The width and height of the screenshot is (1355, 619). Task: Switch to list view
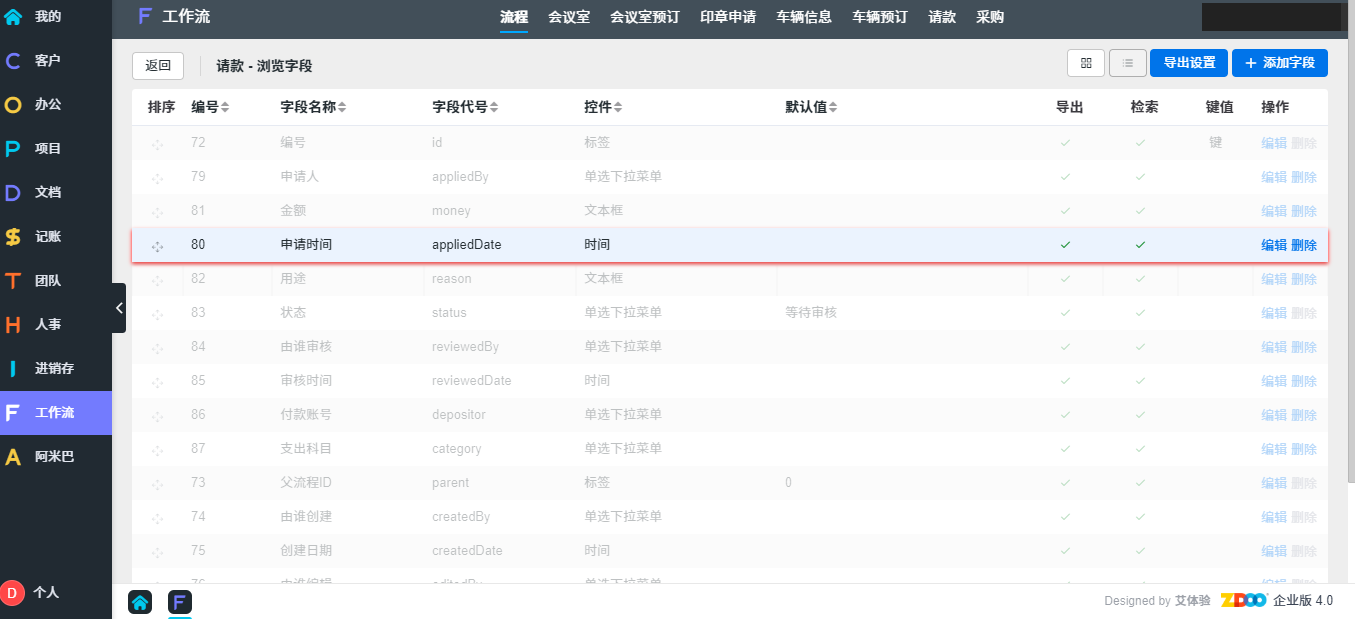pos(1128,63)
